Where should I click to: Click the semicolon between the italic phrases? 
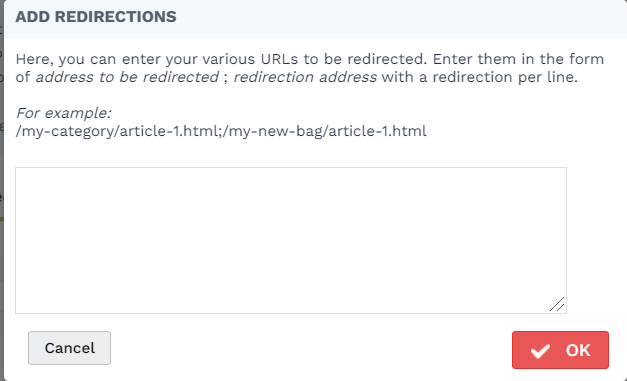226,78
